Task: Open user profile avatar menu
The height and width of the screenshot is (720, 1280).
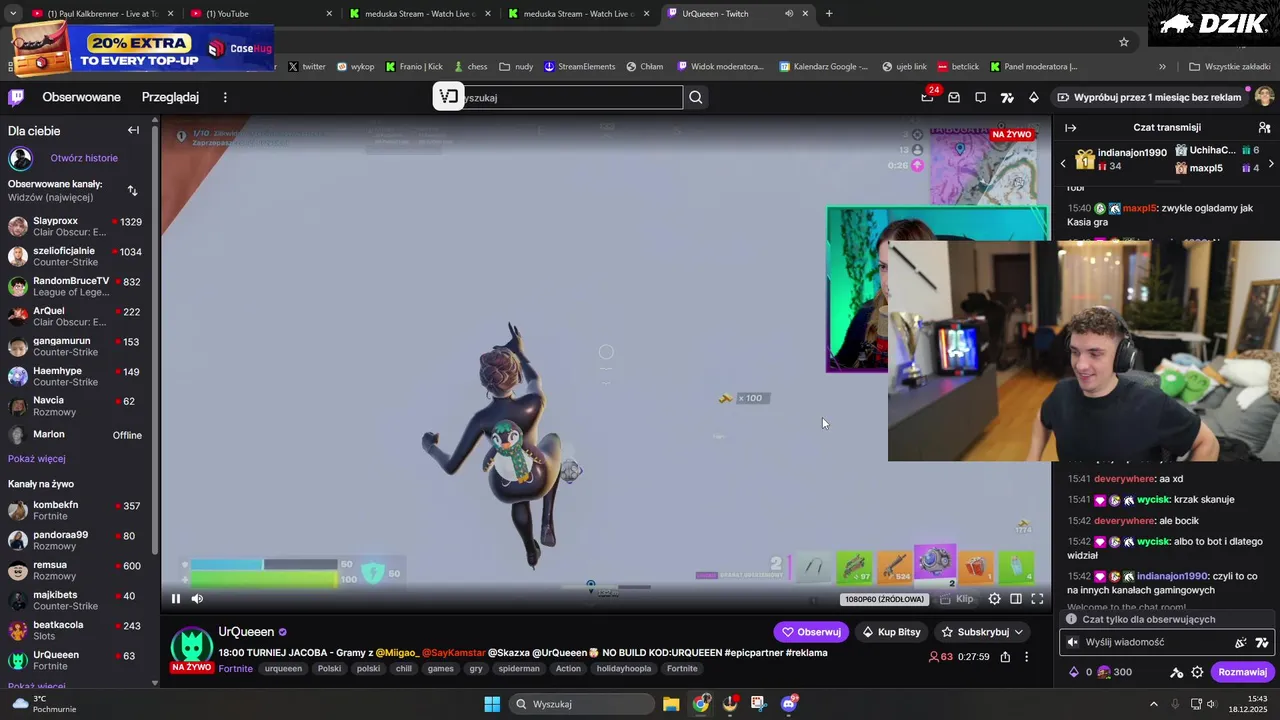Action: click(1264, 97)
